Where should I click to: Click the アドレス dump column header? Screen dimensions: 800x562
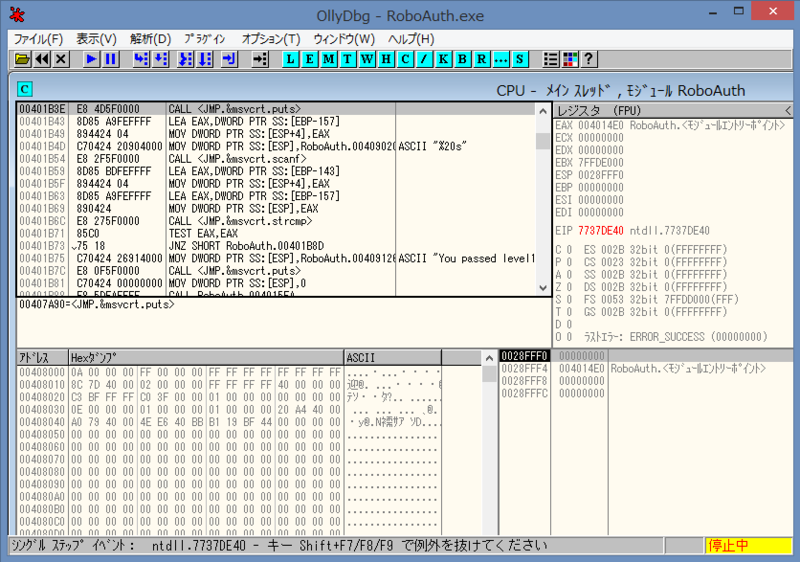click(x=42, y=357)
